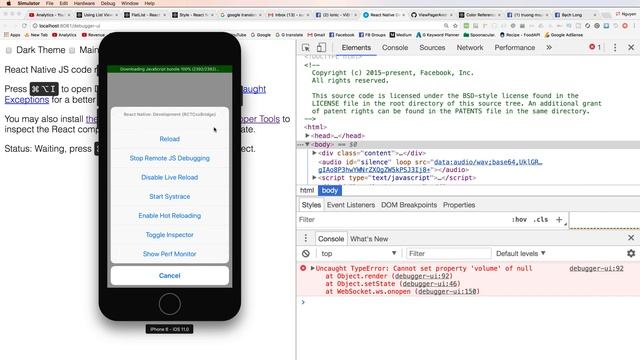Expand the head element node
The width and height of the screenshot is (640, 360).
click(307, 136)
